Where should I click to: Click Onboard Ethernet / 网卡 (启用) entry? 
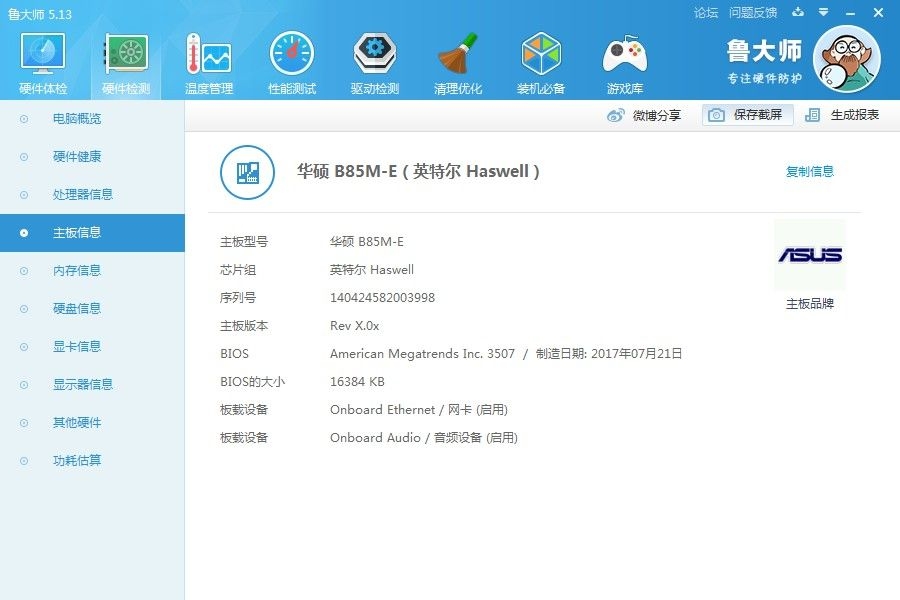419,409
